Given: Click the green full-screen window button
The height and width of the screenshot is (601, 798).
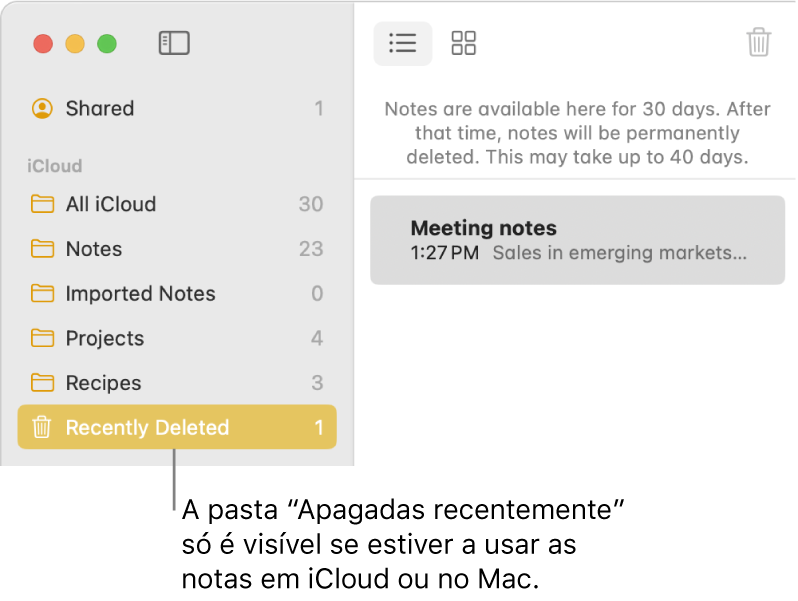Looking at the screenshot, I should [x=106, y=44].
